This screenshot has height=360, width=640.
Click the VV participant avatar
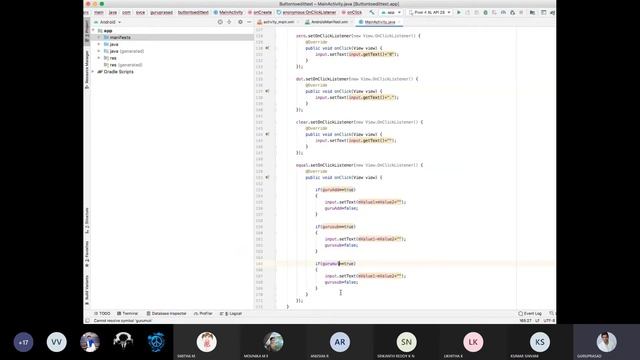tap(56, 342)
